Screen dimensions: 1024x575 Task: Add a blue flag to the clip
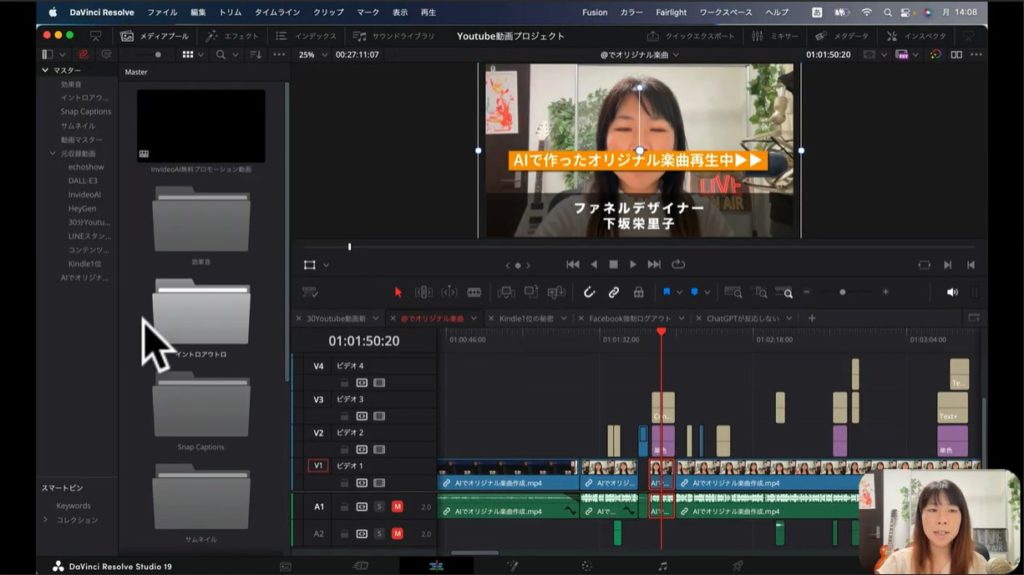click(x=666, y=292)
